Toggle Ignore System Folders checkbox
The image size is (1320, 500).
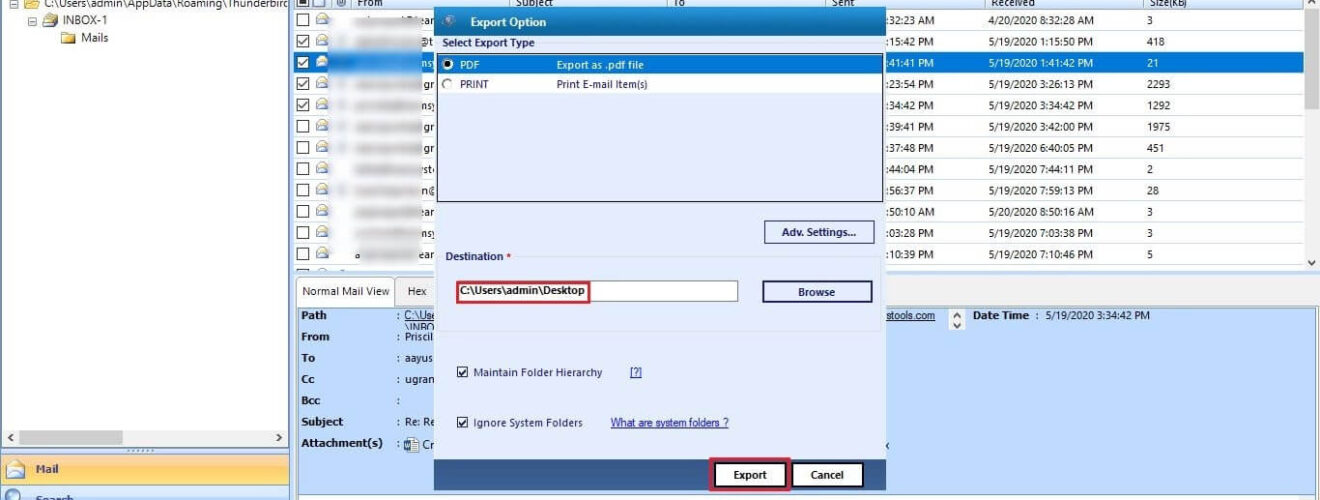(462, 423)
